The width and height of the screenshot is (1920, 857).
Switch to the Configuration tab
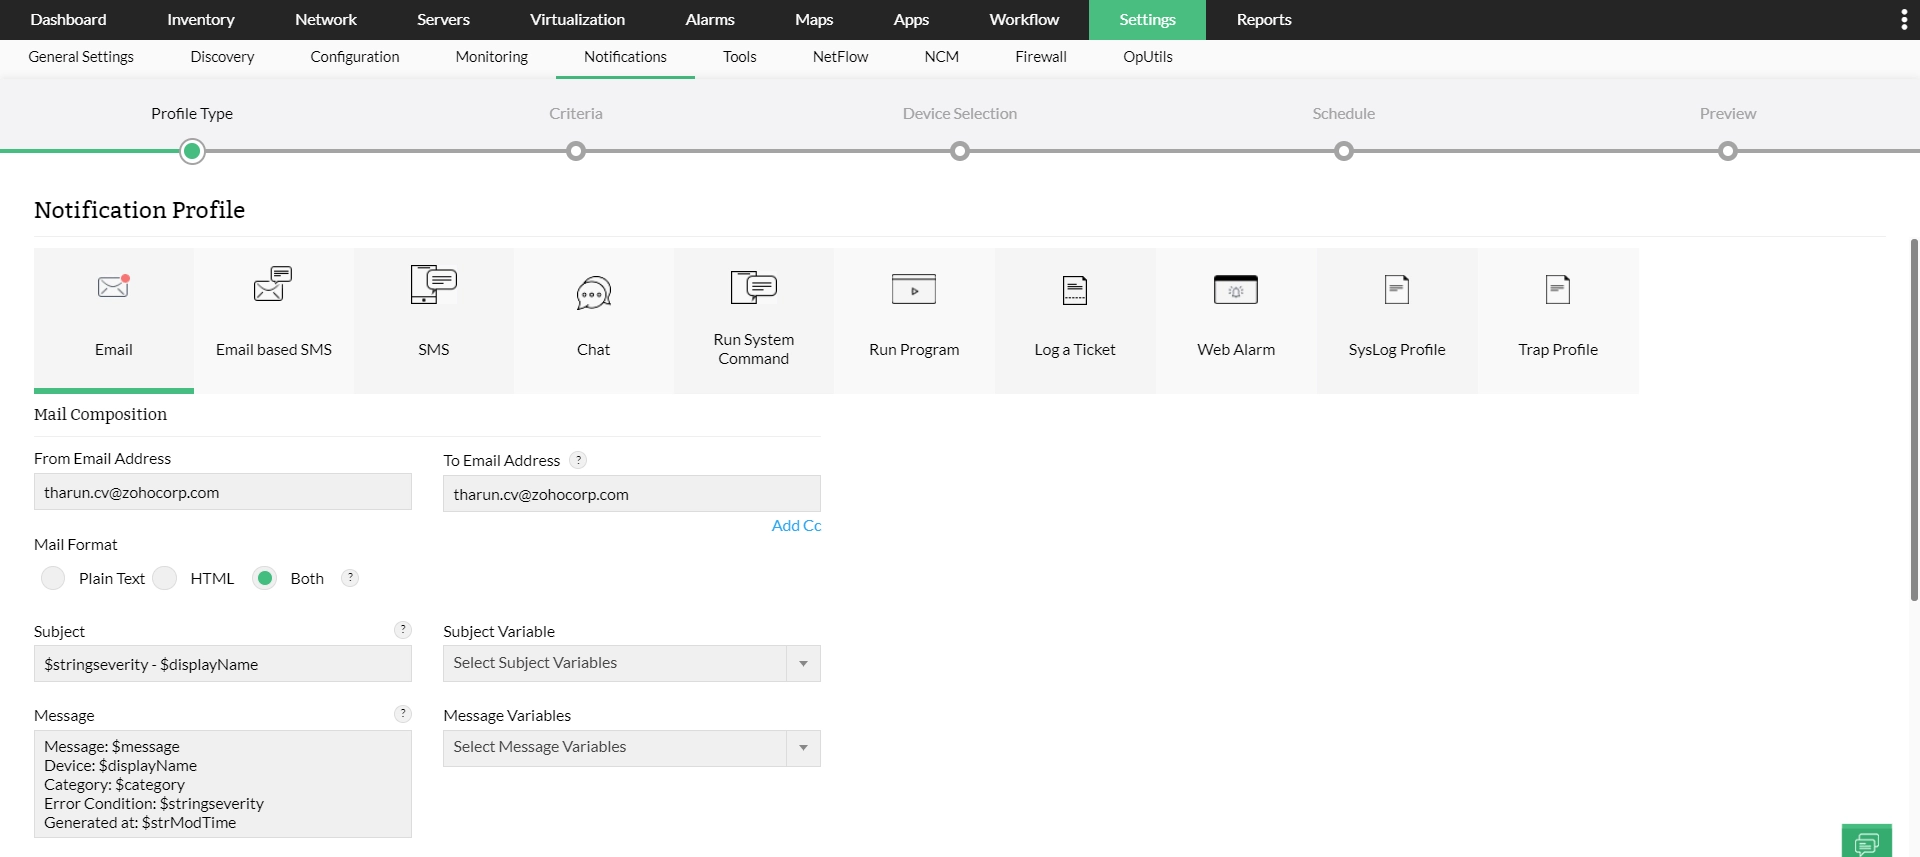(355, 57)
